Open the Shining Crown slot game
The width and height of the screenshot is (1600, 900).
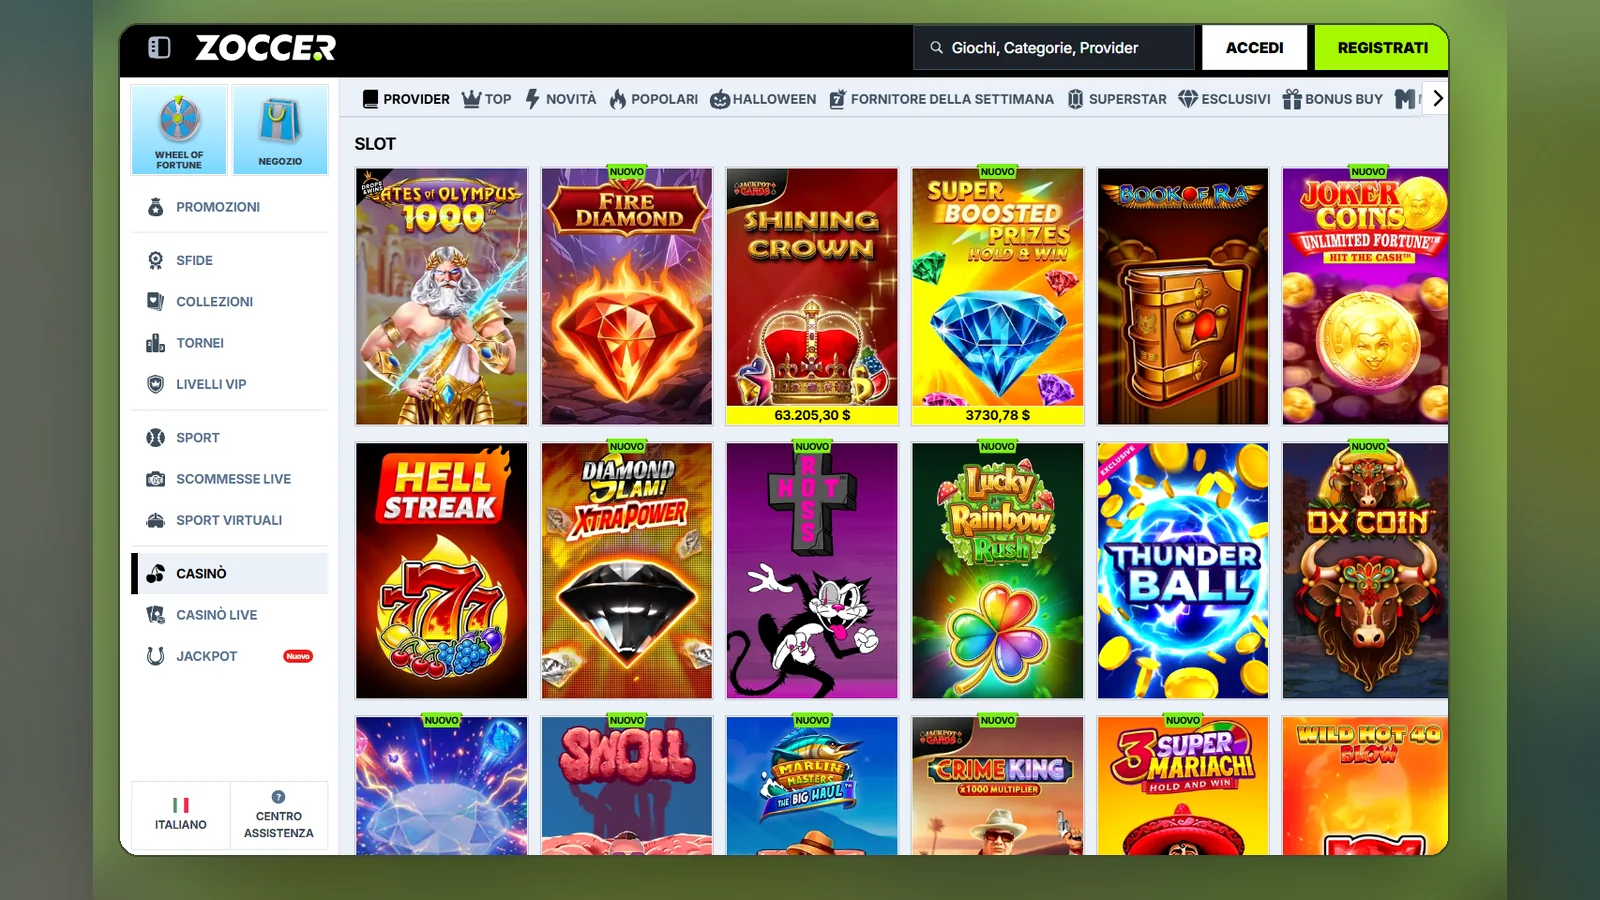812,296
